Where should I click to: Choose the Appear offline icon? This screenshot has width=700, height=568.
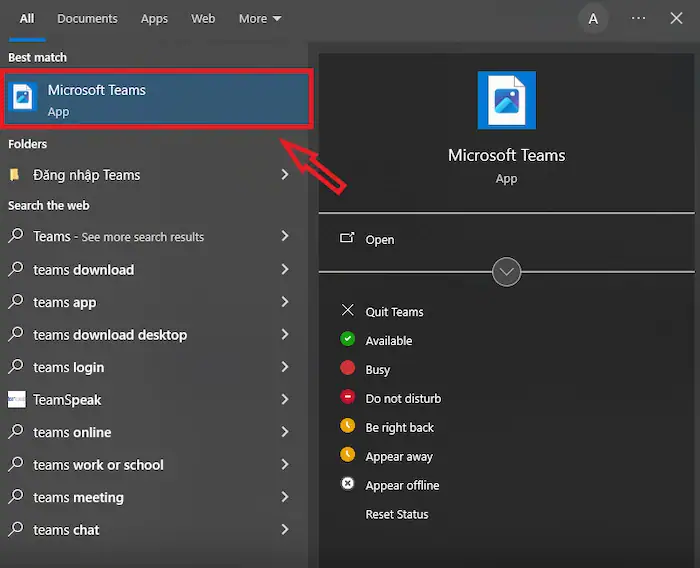(x=348, y=485)
